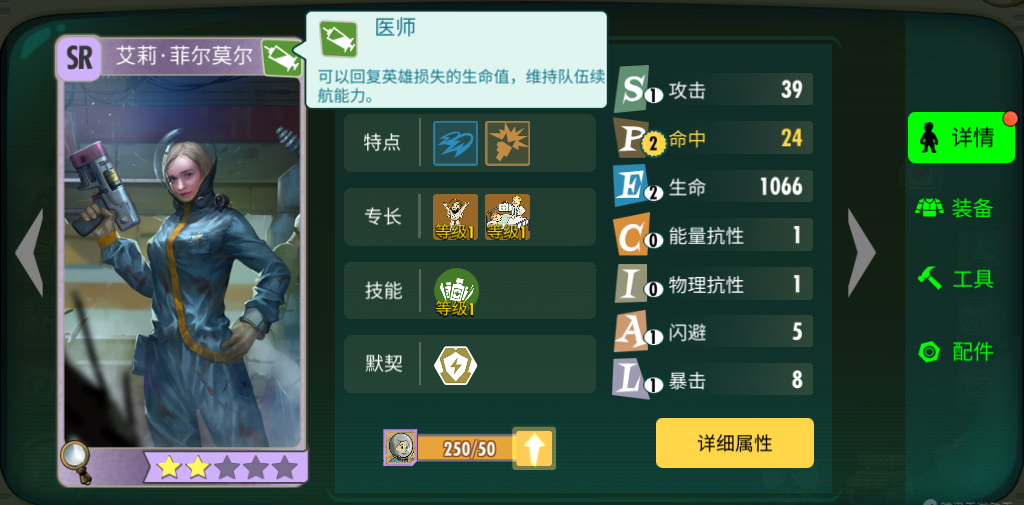Tap the yellow upgrade arrow button
Screen dimensions: 1024x505
pyautogui.click(x=534, y=448)
